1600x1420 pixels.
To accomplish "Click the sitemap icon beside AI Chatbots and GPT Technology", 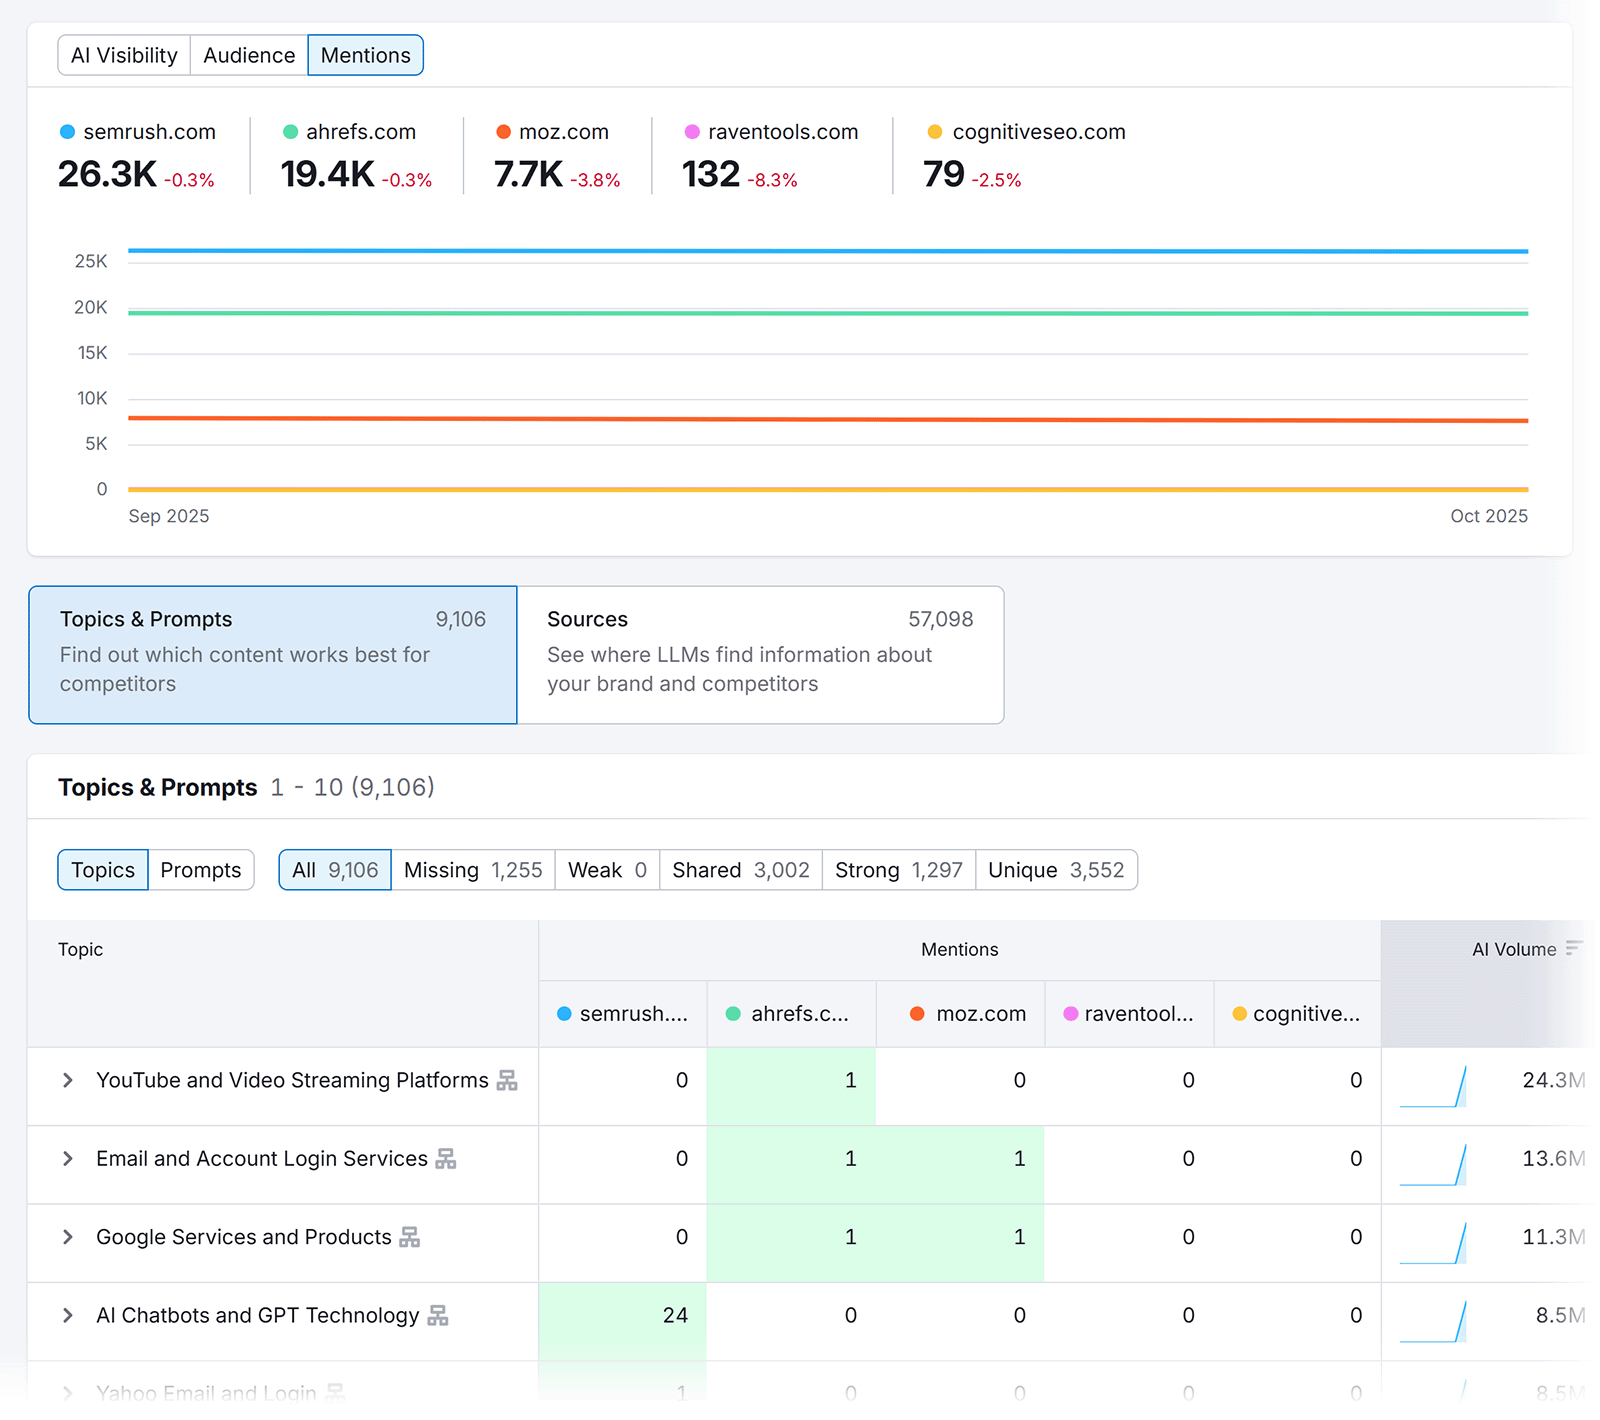I will click(439, 1315).
